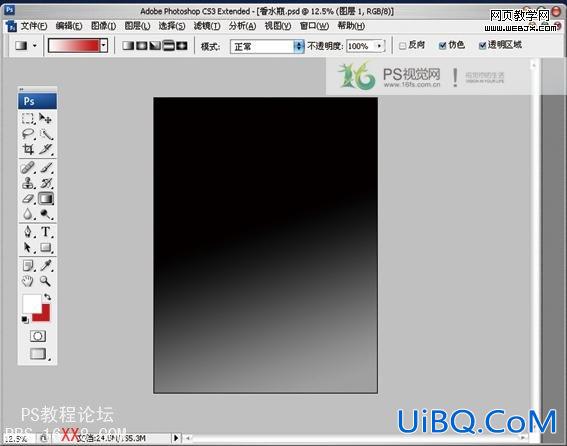Select the Dodge tool
The image size is (567, 446).
click(46, 214)
